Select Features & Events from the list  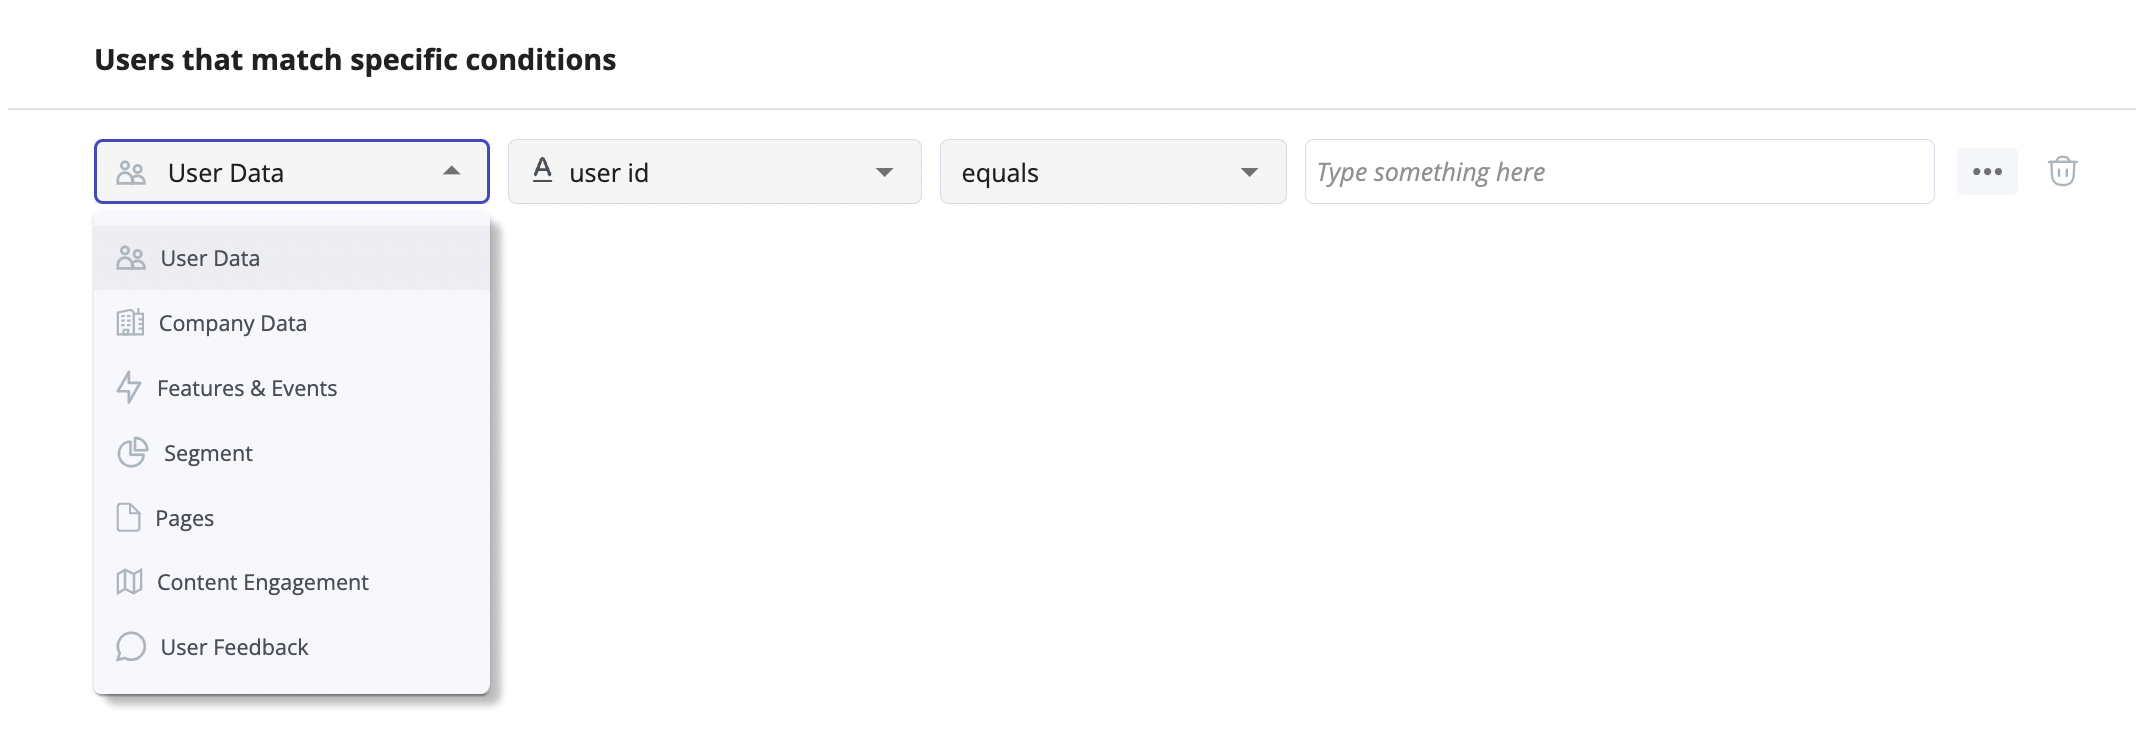tap(246, 387)
